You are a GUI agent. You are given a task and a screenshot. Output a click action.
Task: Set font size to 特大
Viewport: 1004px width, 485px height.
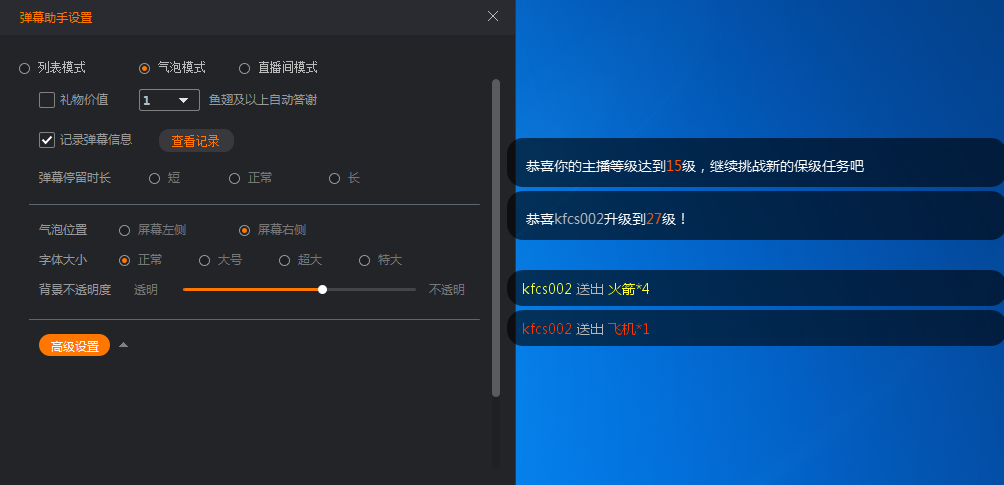pos(364,260)
